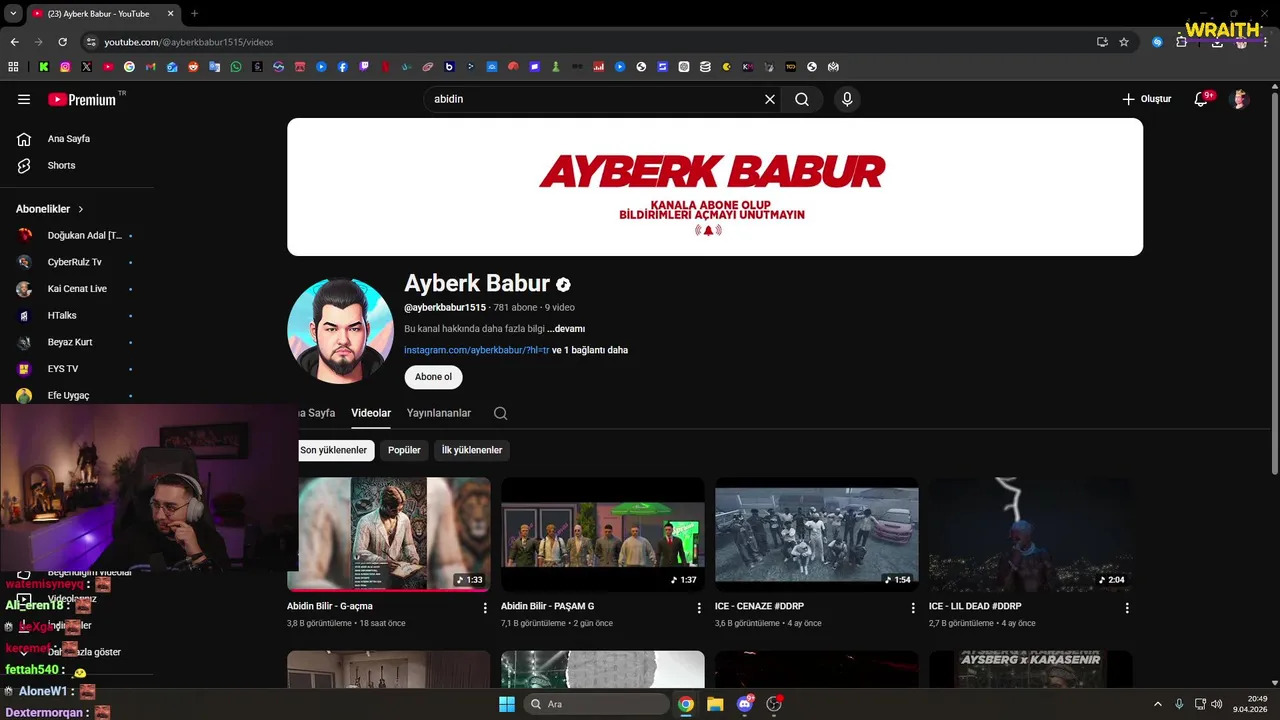This screenshot has width=1280, height=720.
Task: Click the magnifier search button beside abidin
Action: point(802,99)
